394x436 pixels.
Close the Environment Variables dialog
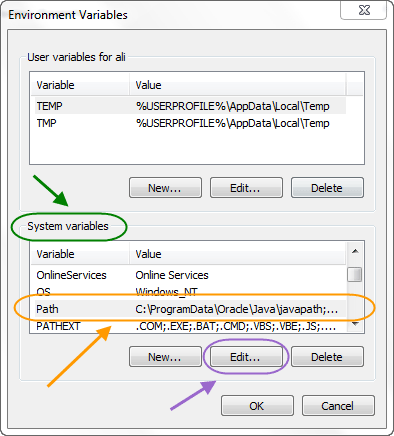coord(363,10)
